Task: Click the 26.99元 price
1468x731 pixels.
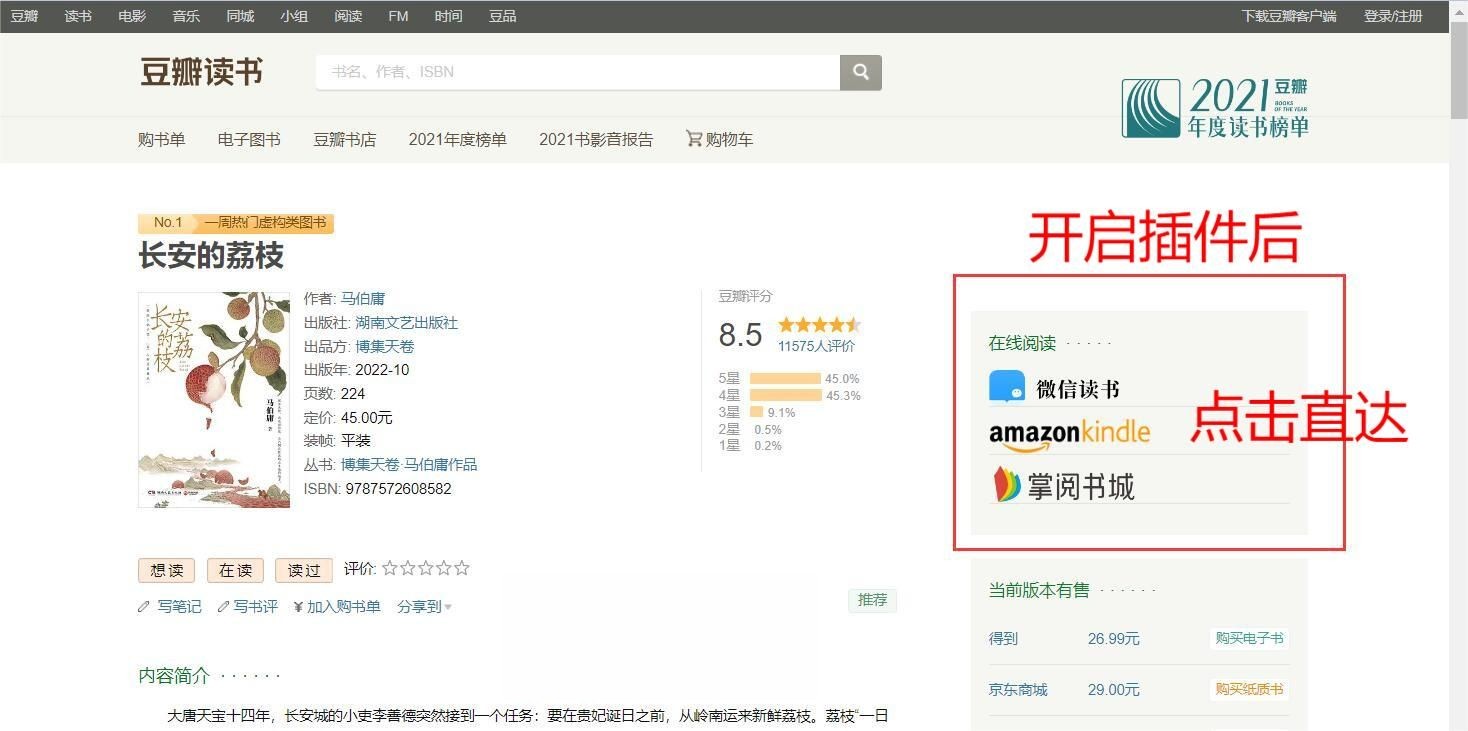Action: pyautogui.click(x=1114, y=638)
